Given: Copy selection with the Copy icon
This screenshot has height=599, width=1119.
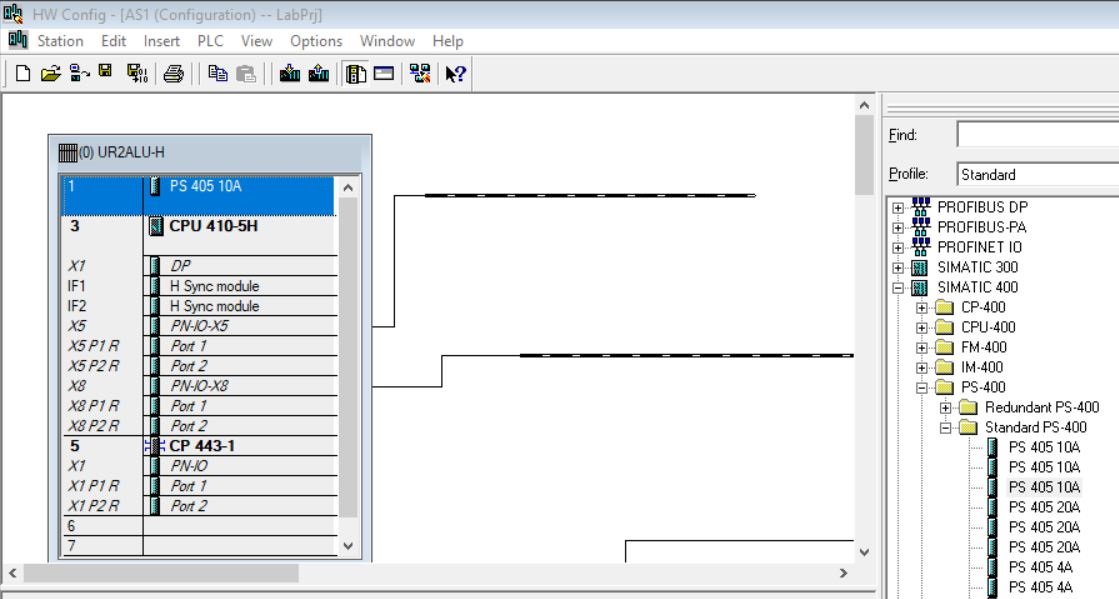Looking at the screenshot, I should point(218,74).
